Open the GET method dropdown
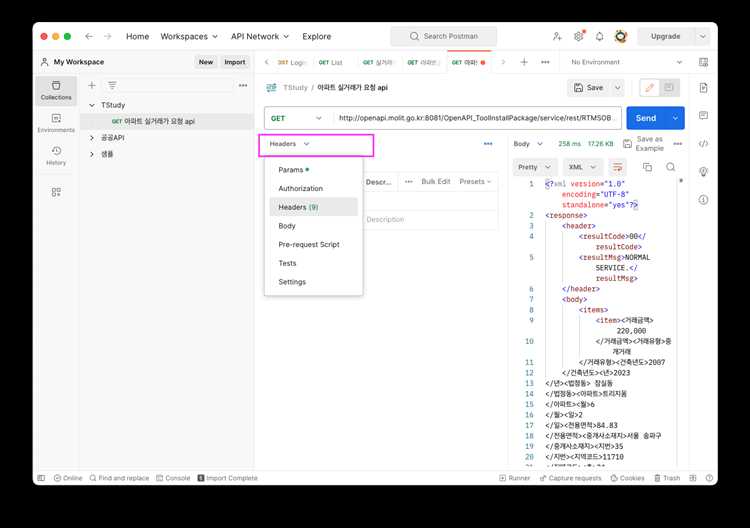This screenshot has width=750, height=528. [296, 118]
